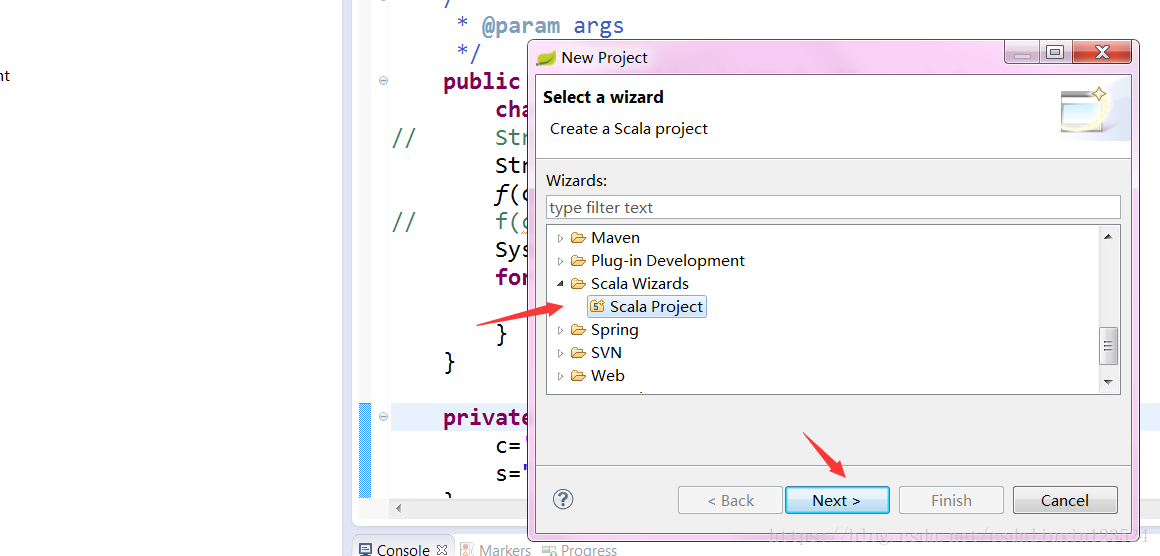Switch to the Console tab
The image size is (1160, 556).
tap(402, 550)
